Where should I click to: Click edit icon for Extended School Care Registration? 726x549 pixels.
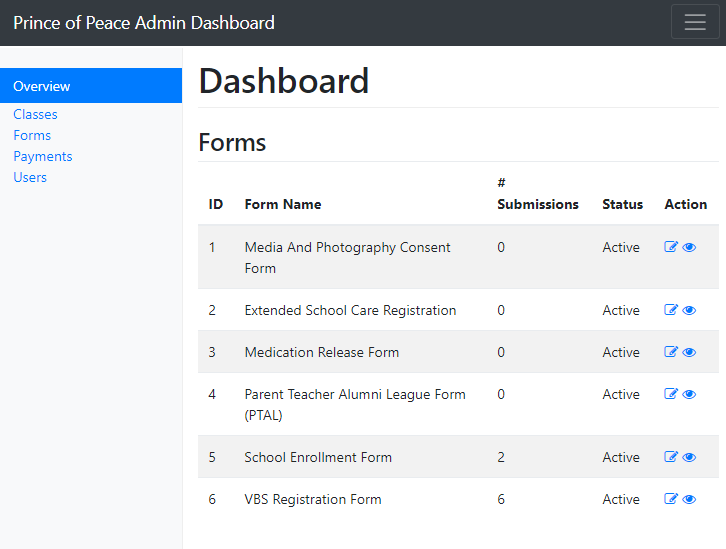click(671, 310)
